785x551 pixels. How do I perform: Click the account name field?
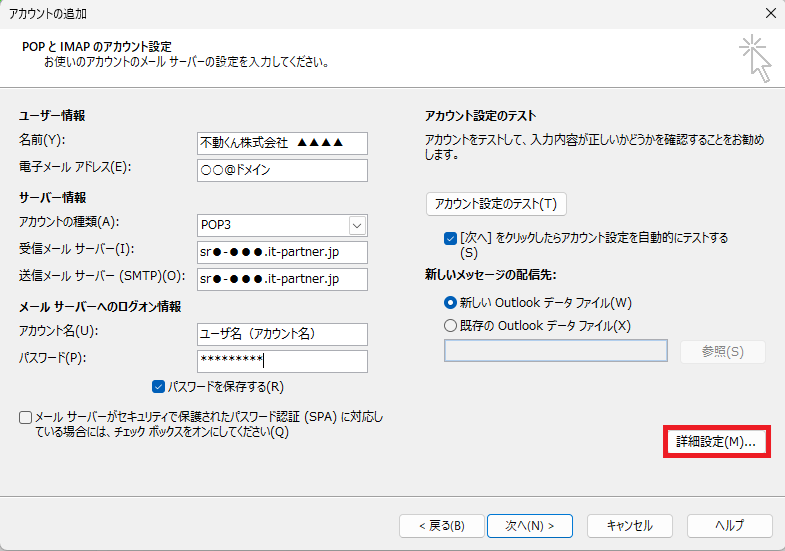(282, 333)
